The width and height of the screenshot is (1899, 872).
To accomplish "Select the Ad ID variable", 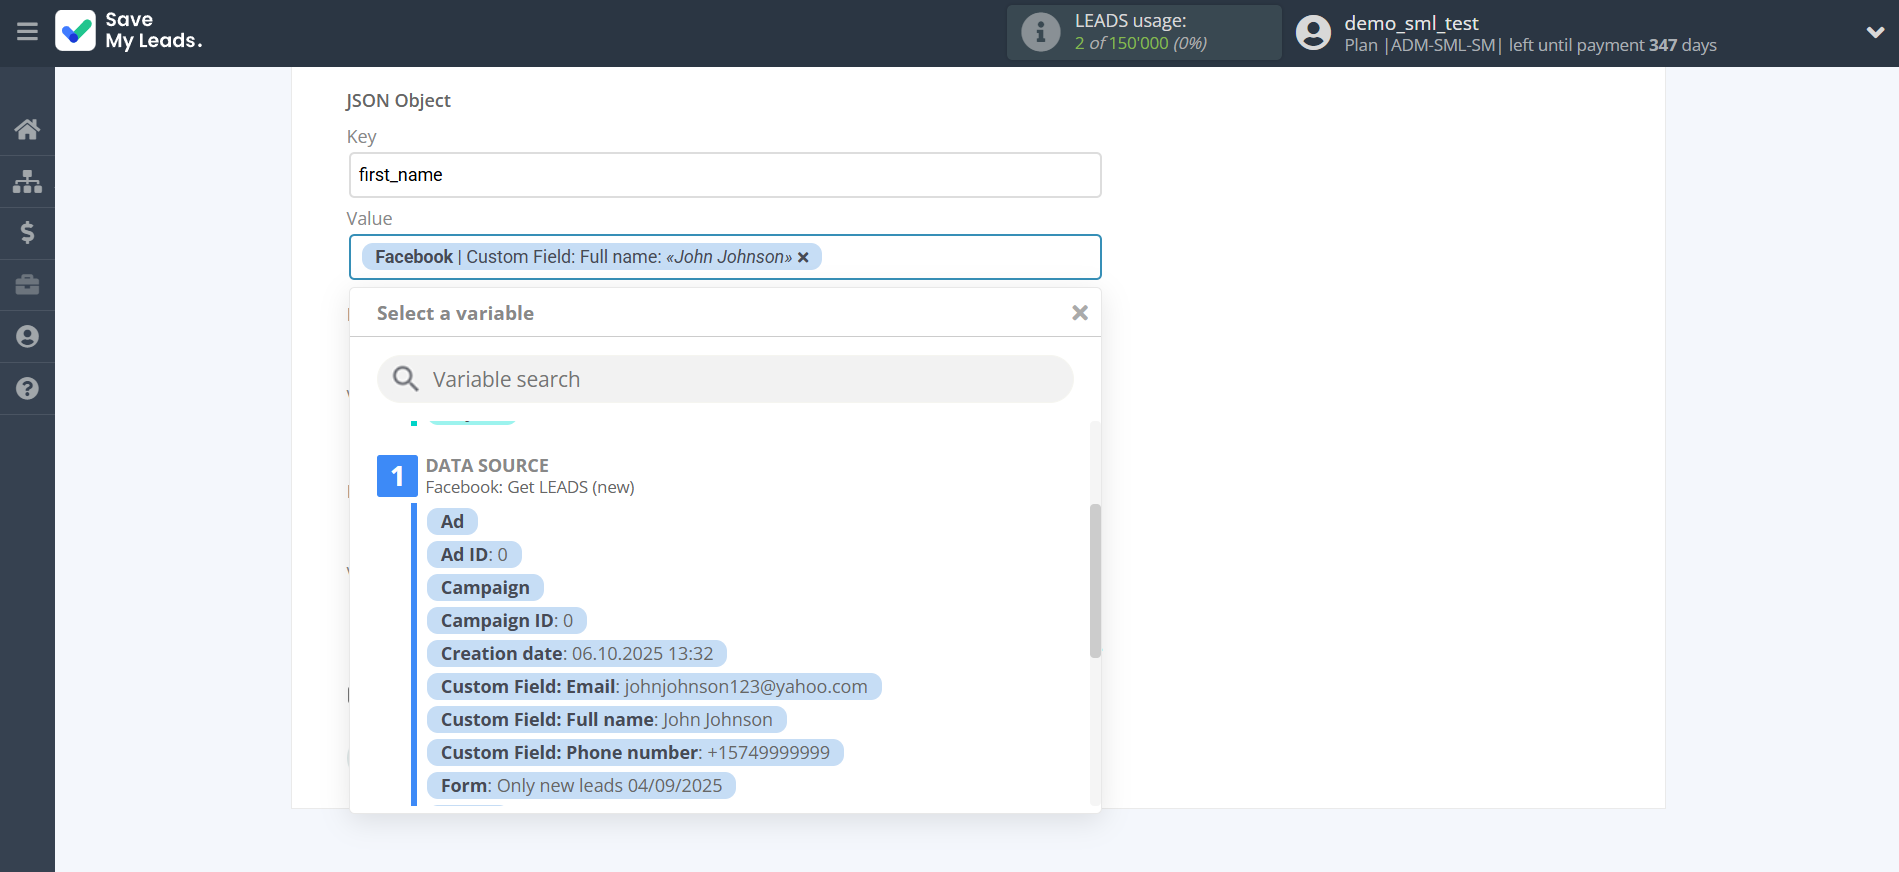I will (x=474, y=555).
